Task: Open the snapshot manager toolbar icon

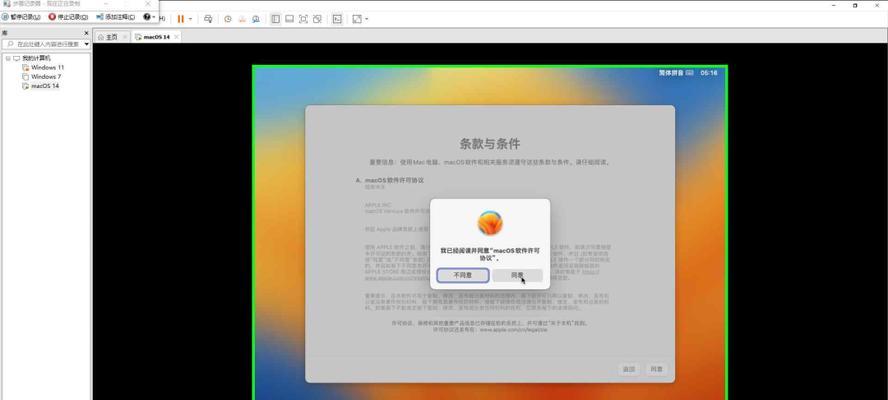Action: point(256,19)
